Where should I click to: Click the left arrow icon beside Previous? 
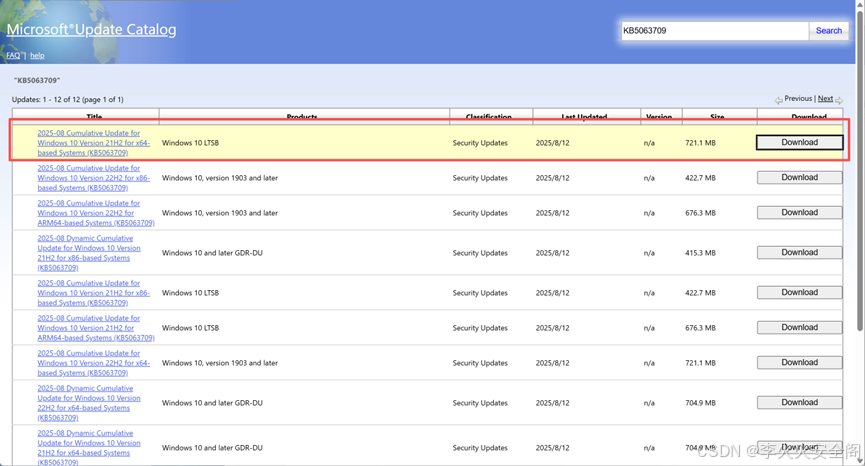click(778, 100)
